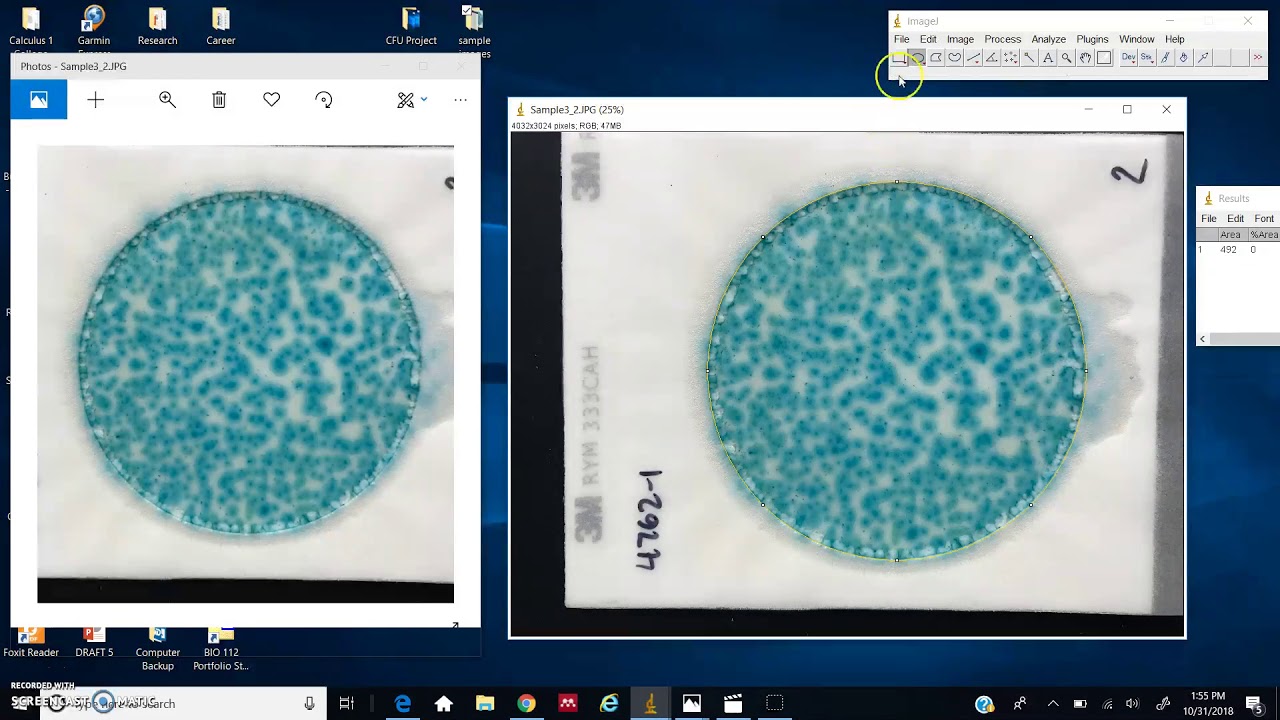
Task: Click the Zoom icon in Photos app
Action: 167,100
